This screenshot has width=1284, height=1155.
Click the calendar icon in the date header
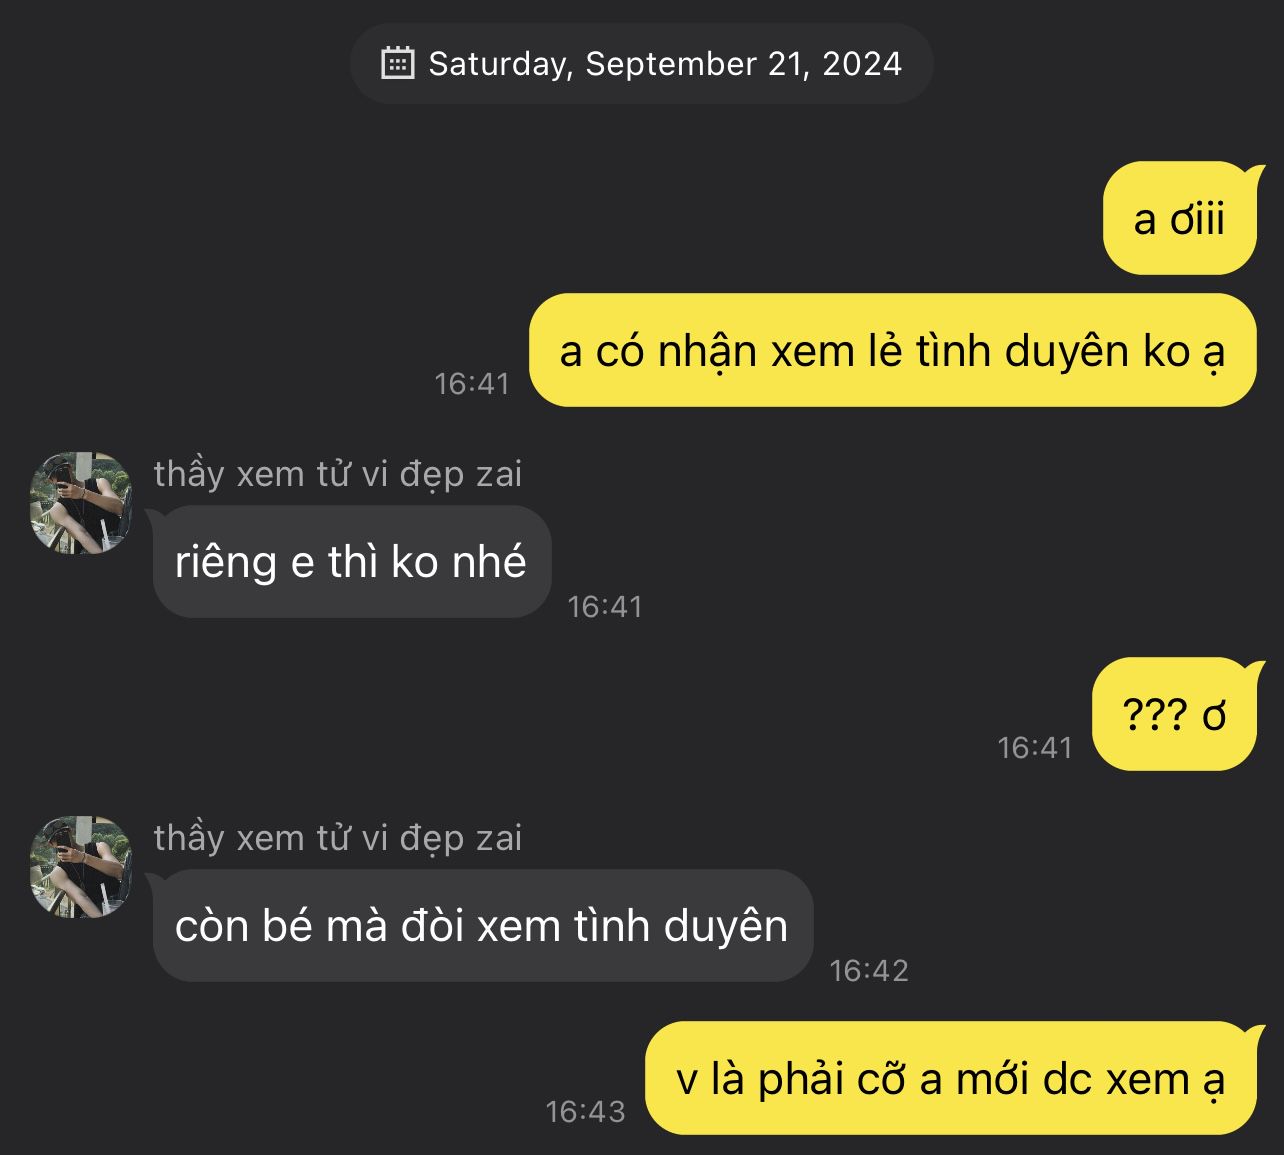tap(397, 63)
